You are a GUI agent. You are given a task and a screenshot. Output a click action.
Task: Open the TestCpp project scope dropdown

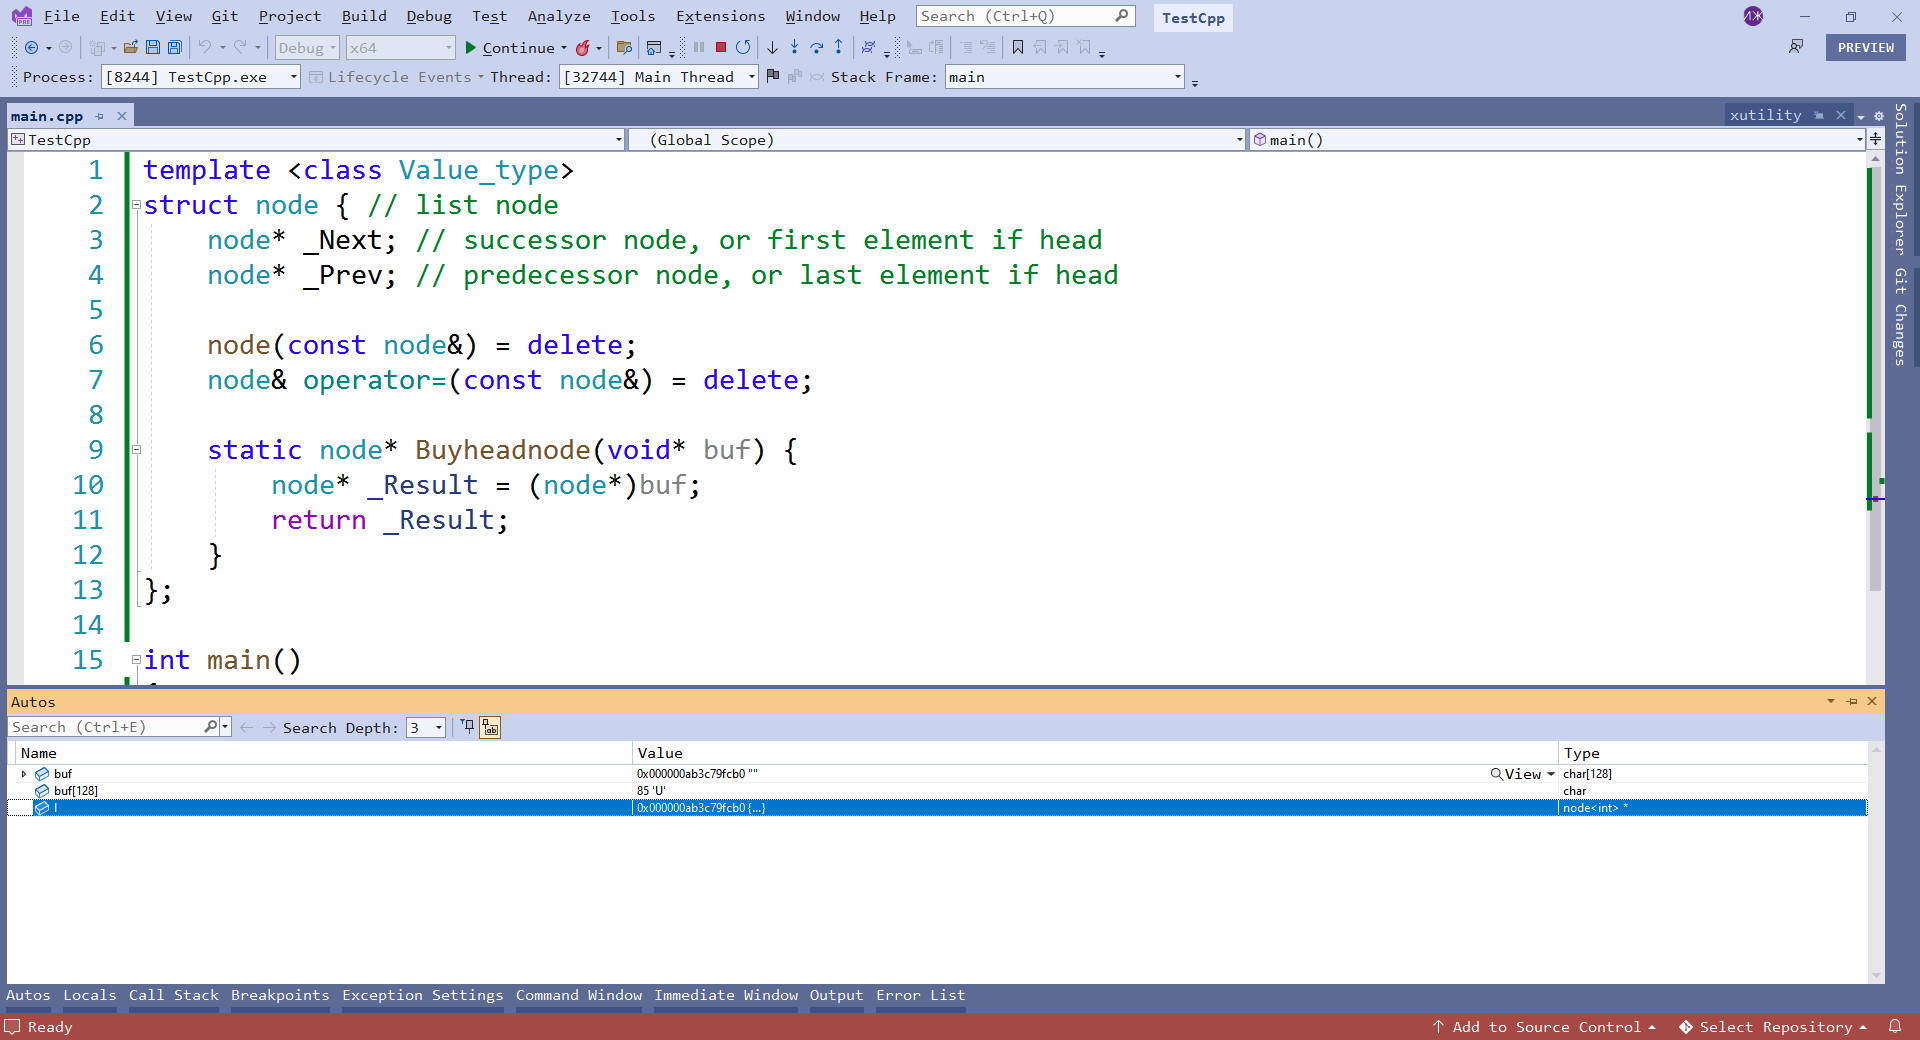click(317, 140)
